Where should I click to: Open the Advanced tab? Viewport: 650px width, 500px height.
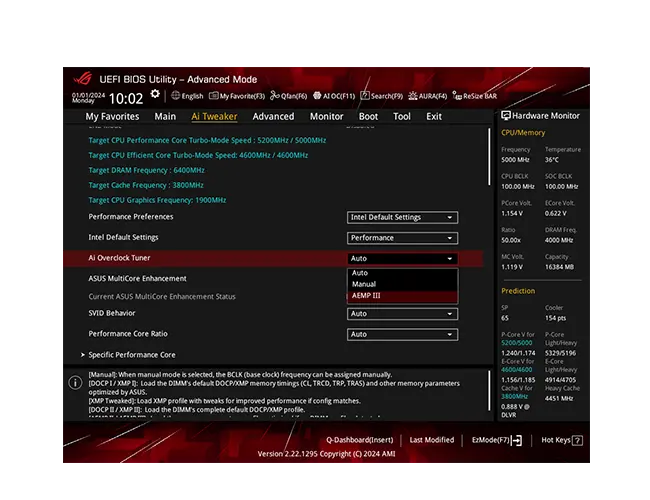(273, 117)
